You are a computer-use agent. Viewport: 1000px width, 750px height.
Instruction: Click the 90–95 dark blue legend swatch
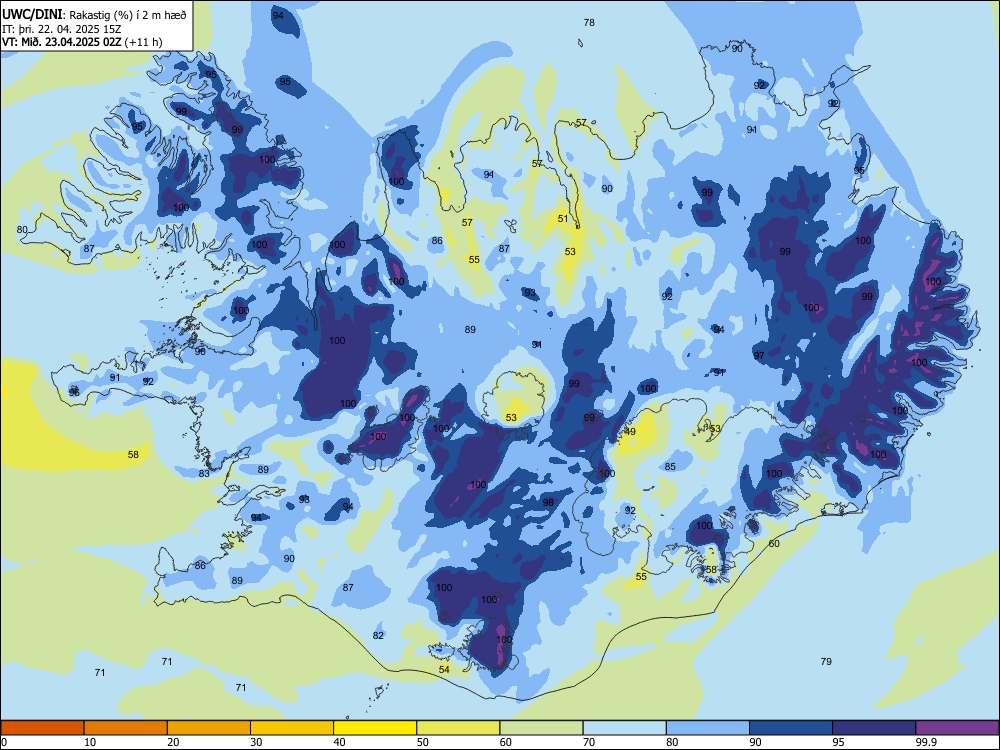point(791,728)
